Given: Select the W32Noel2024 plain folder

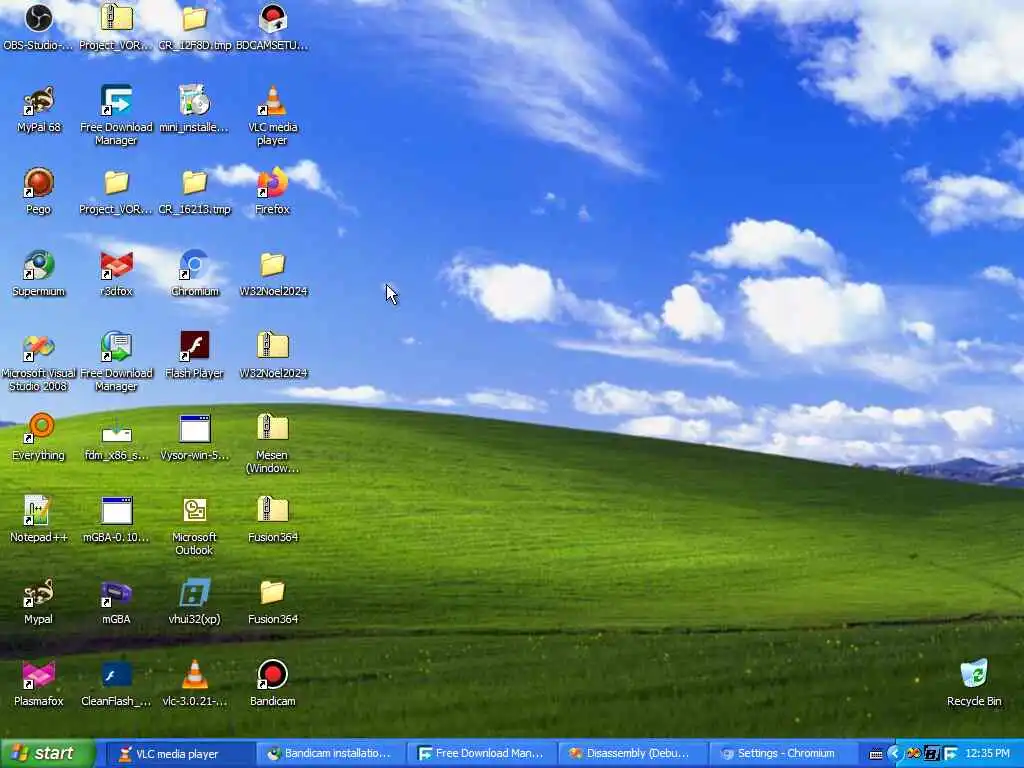Looking at the screenshot, I should [x=272, y=273].
